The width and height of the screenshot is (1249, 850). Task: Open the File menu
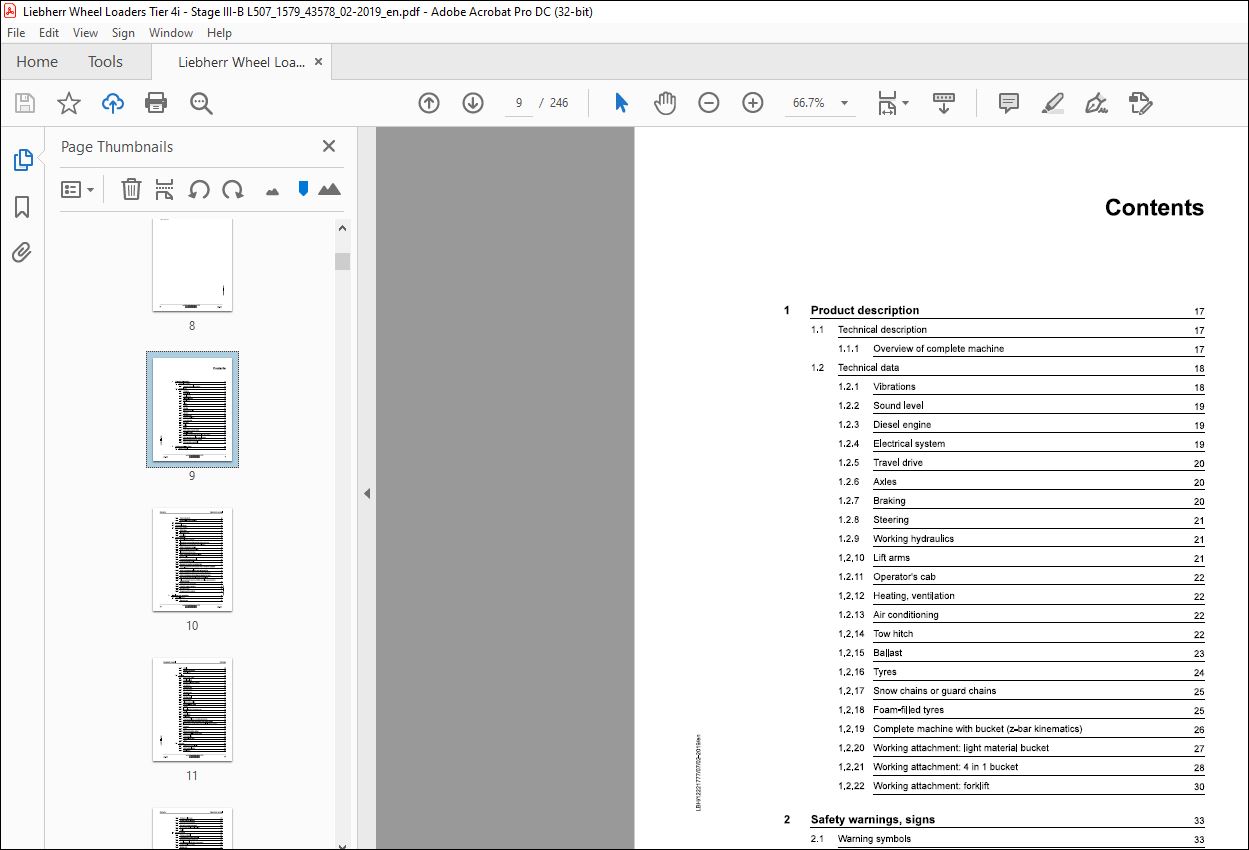tap(16, 33)
